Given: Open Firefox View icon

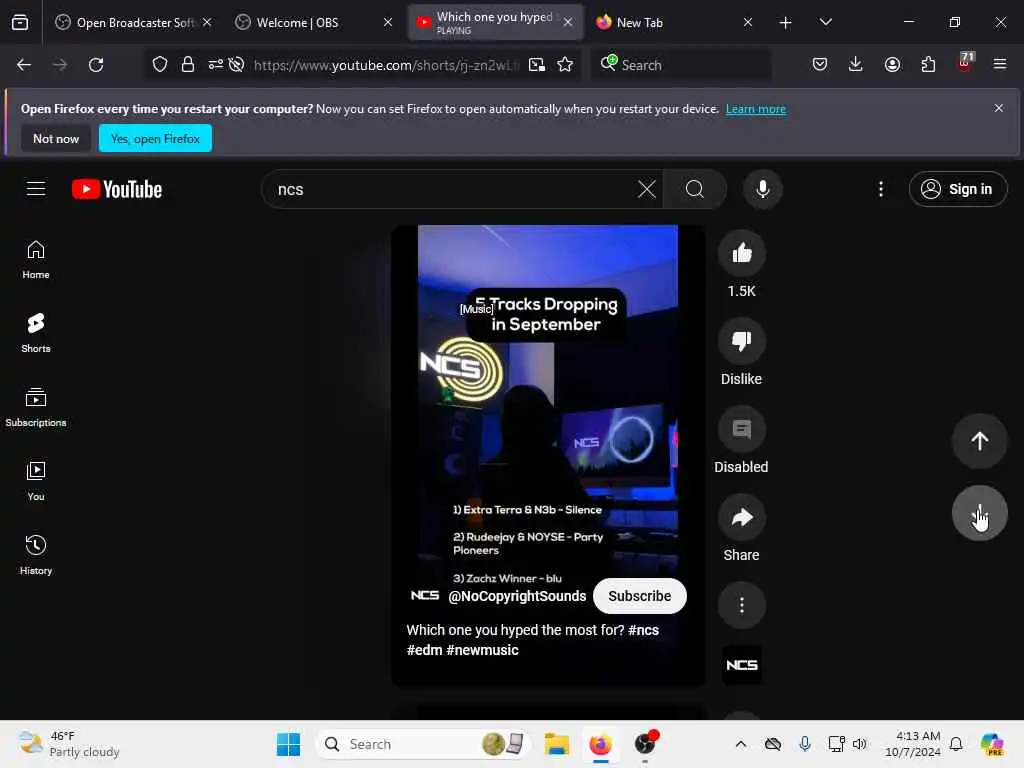Looking at the screenshot, I should (20, 22).
